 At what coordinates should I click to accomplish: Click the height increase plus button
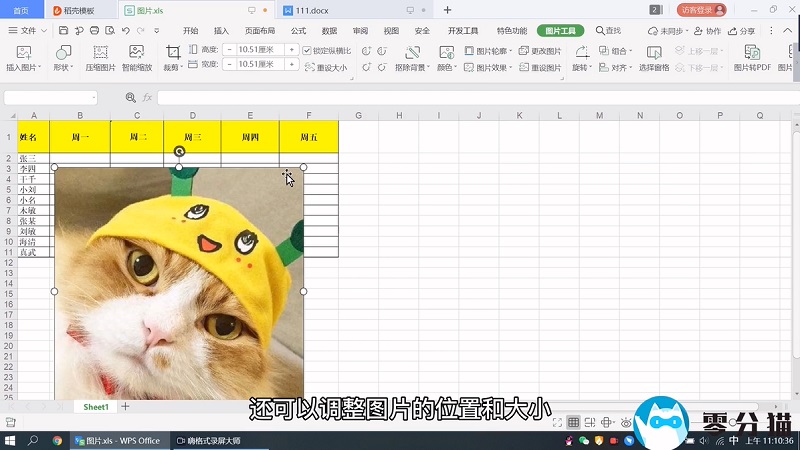(292, 50)
